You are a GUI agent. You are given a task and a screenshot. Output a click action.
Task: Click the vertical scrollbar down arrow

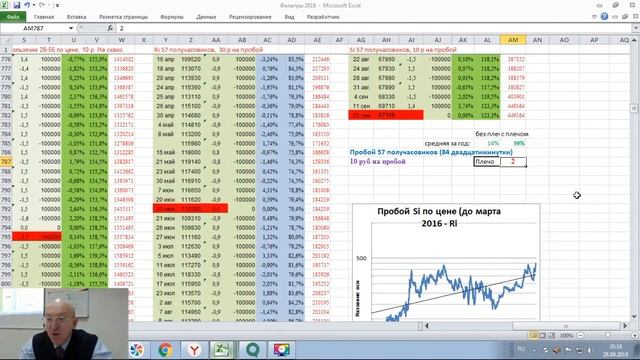pos(634,316)
